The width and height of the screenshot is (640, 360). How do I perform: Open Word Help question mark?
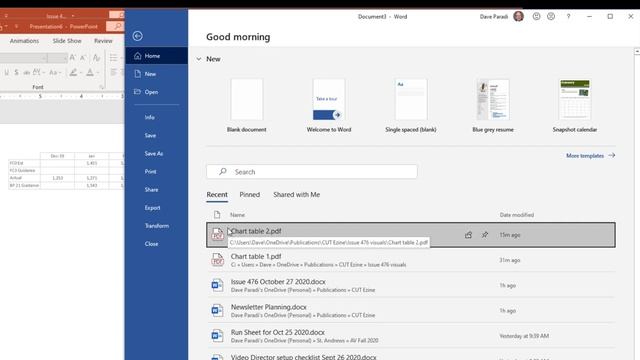568,17
